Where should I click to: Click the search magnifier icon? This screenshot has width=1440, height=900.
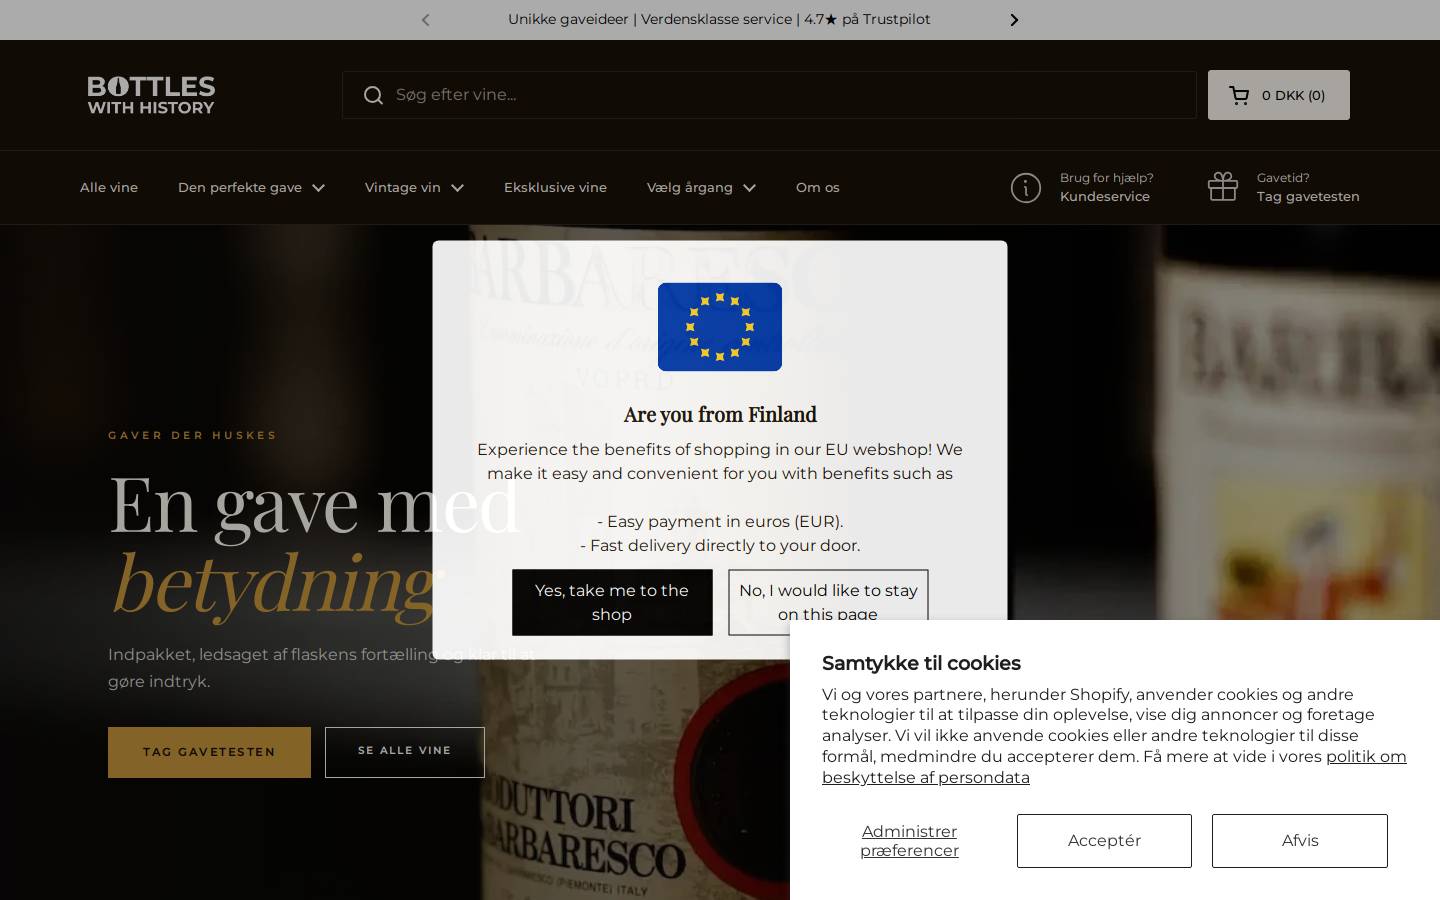point(373,95)
